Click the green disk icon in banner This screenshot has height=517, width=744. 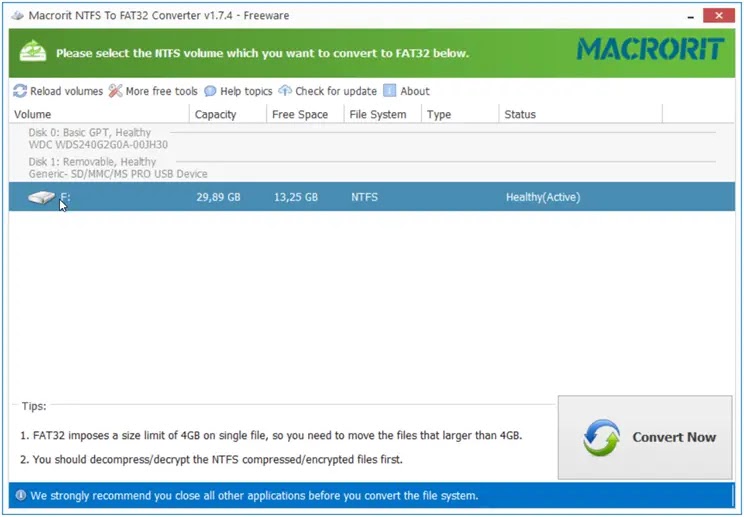tap(33, 51)
